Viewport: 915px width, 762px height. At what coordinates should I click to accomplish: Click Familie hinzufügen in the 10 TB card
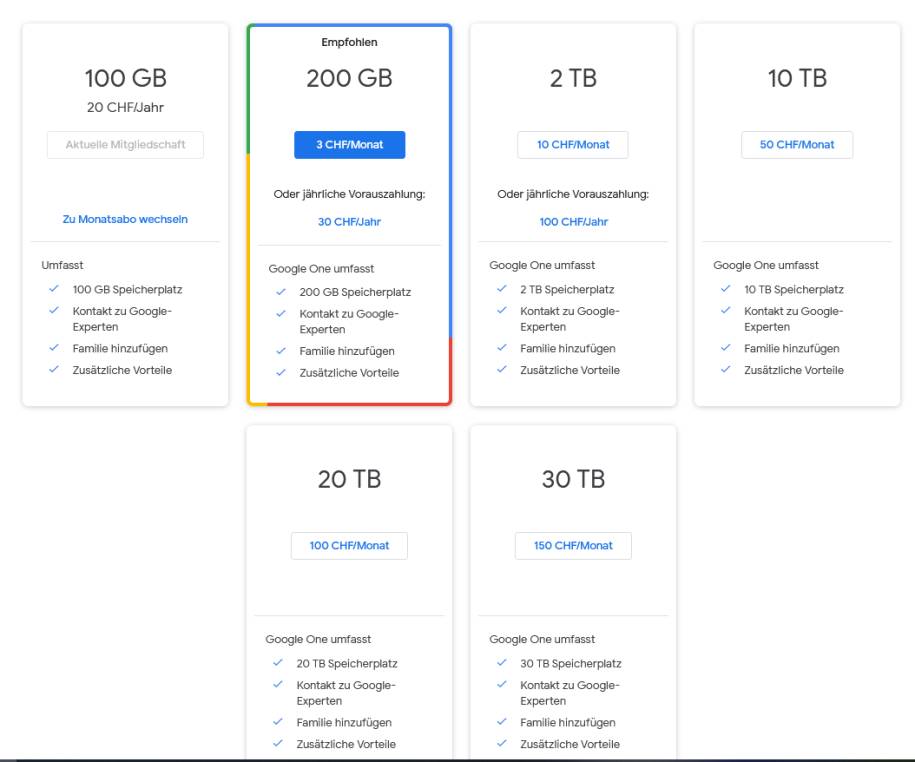pos(792,348)
